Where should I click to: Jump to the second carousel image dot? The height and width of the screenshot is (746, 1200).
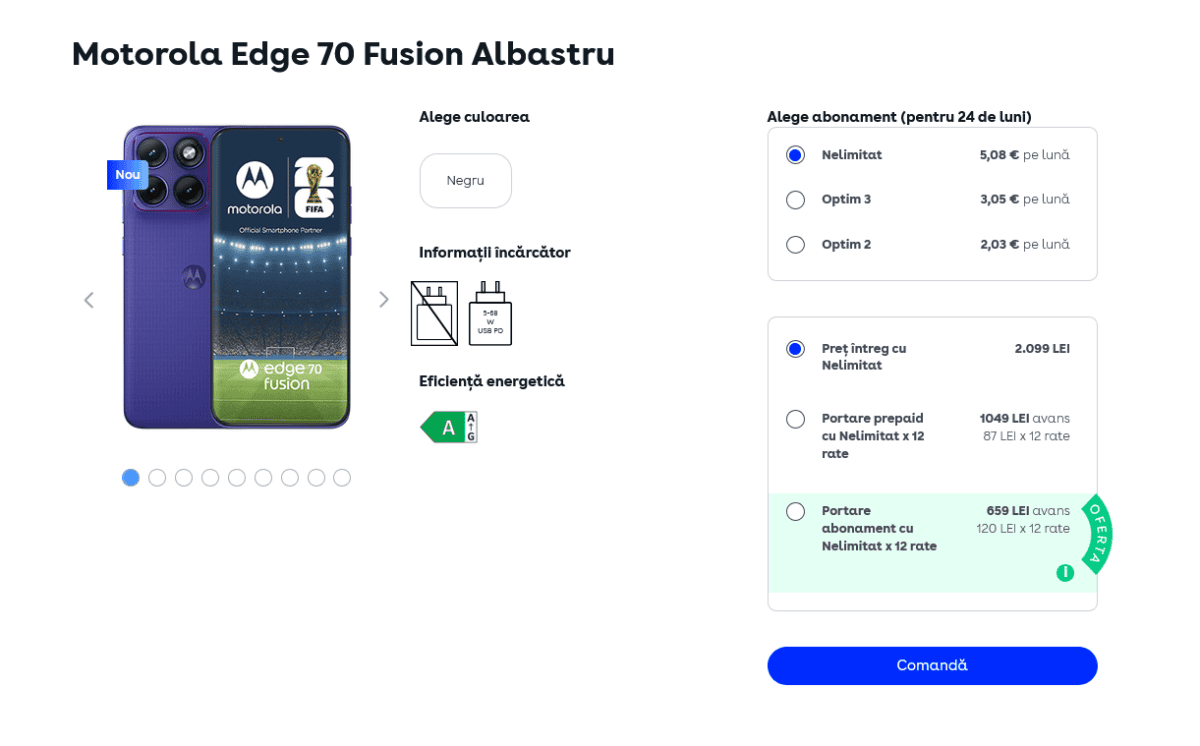coord(157,478)
